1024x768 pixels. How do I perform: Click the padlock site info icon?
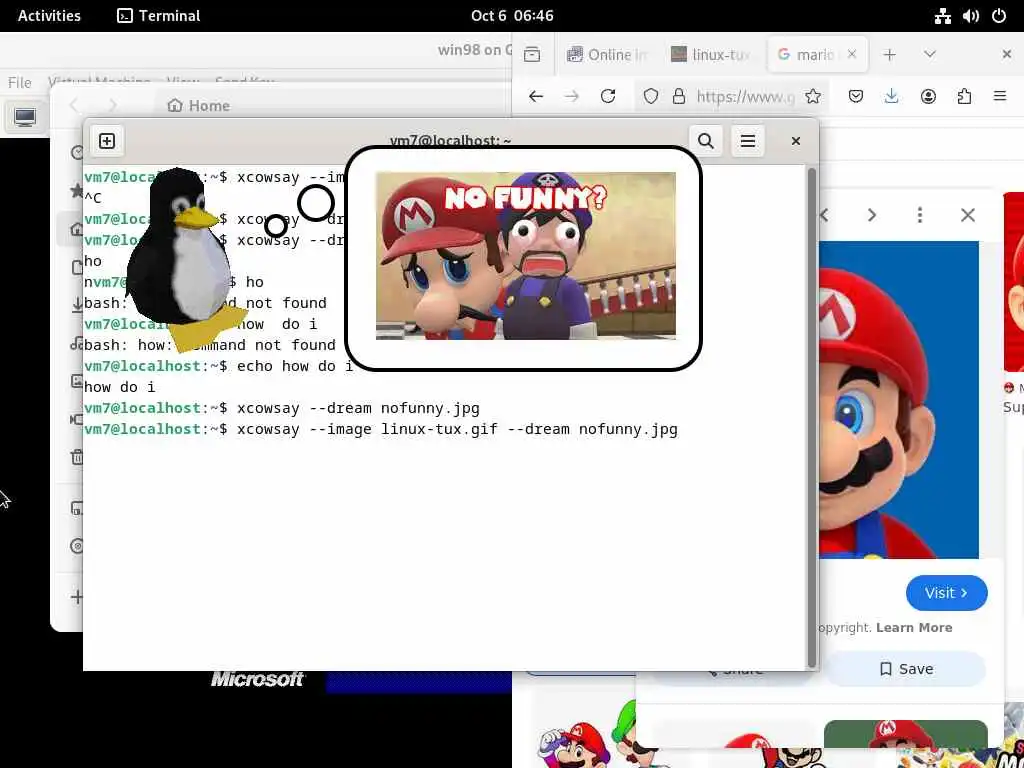[679, 97]
